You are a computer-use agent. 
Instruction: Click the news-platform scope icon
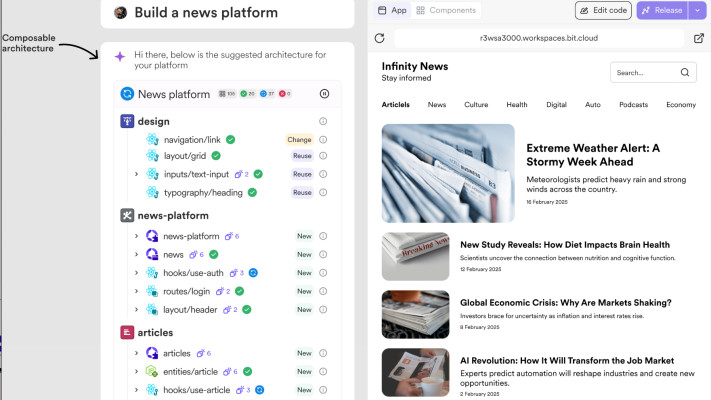click(127, 215)
